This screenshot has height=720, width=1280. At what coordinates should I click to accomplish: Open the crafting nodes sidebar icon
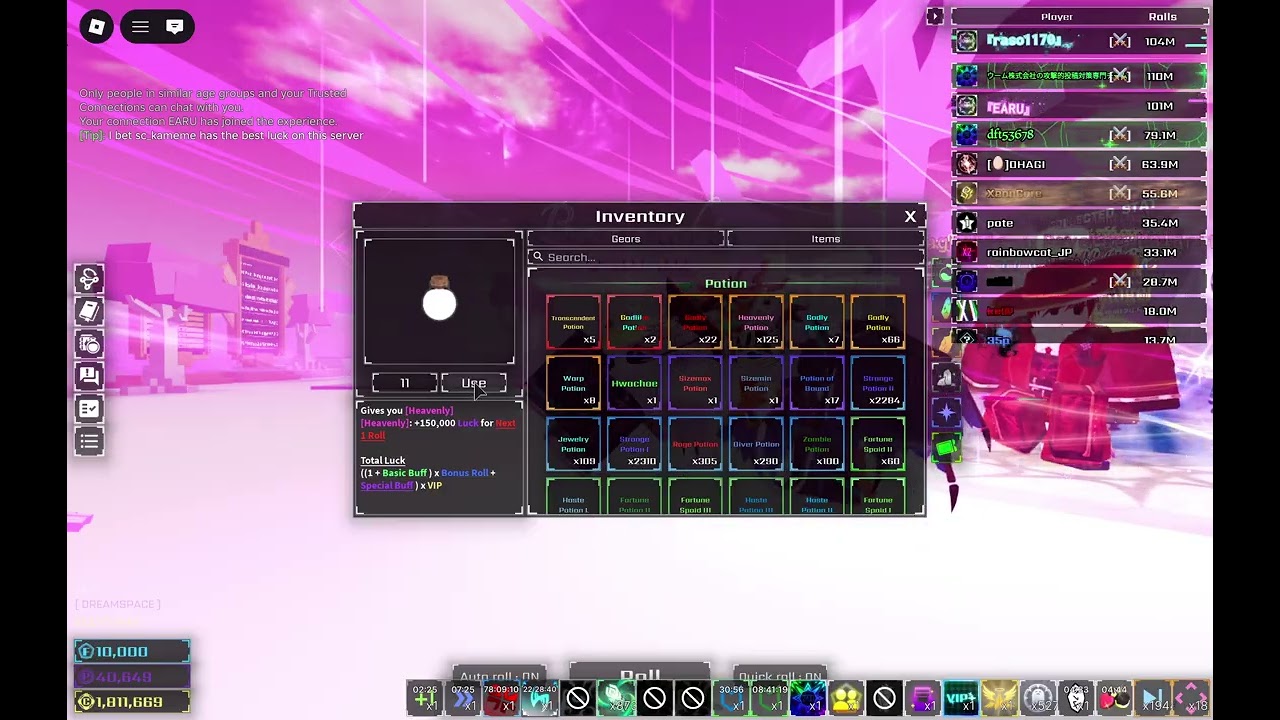(89, 280)
